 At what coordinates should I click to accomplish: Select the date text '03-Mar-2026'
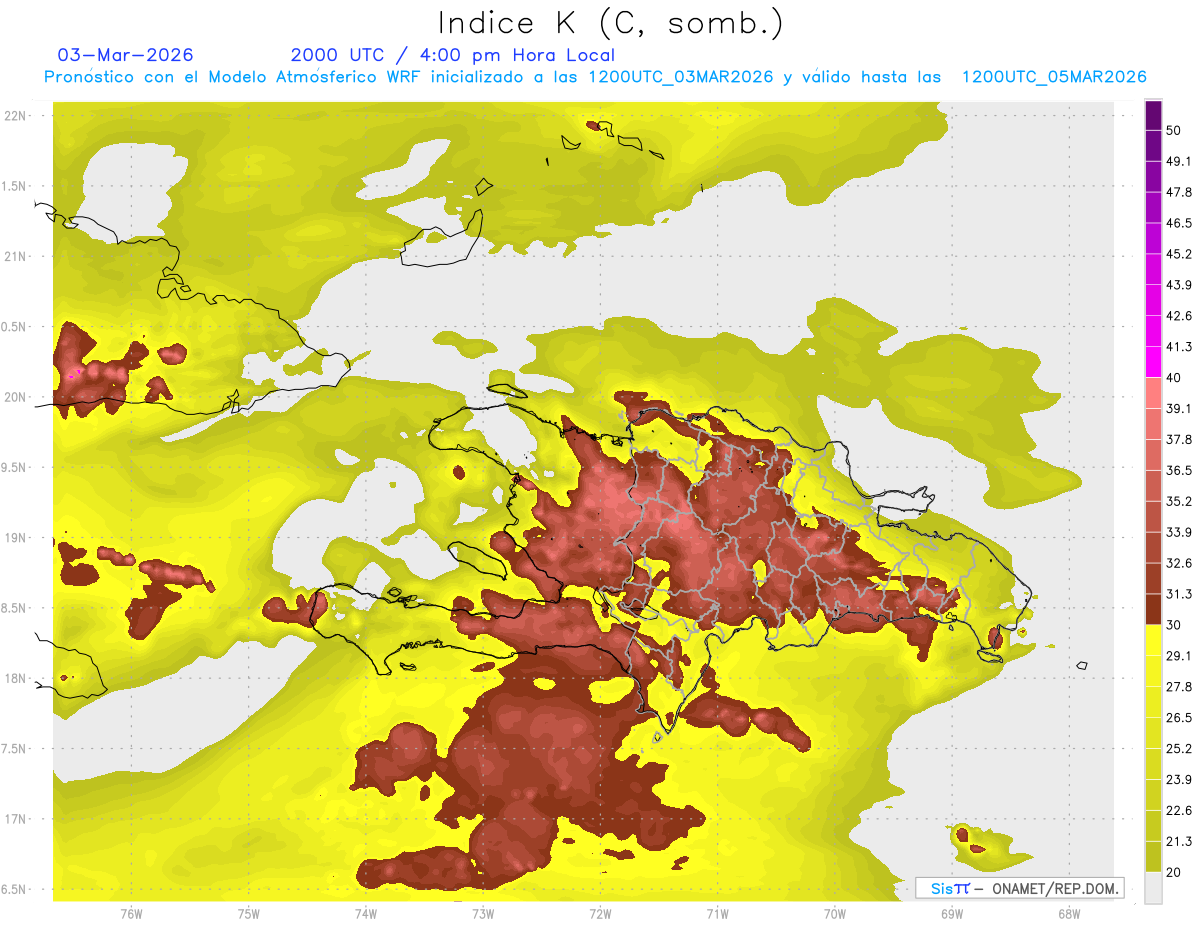click(125, 55)
